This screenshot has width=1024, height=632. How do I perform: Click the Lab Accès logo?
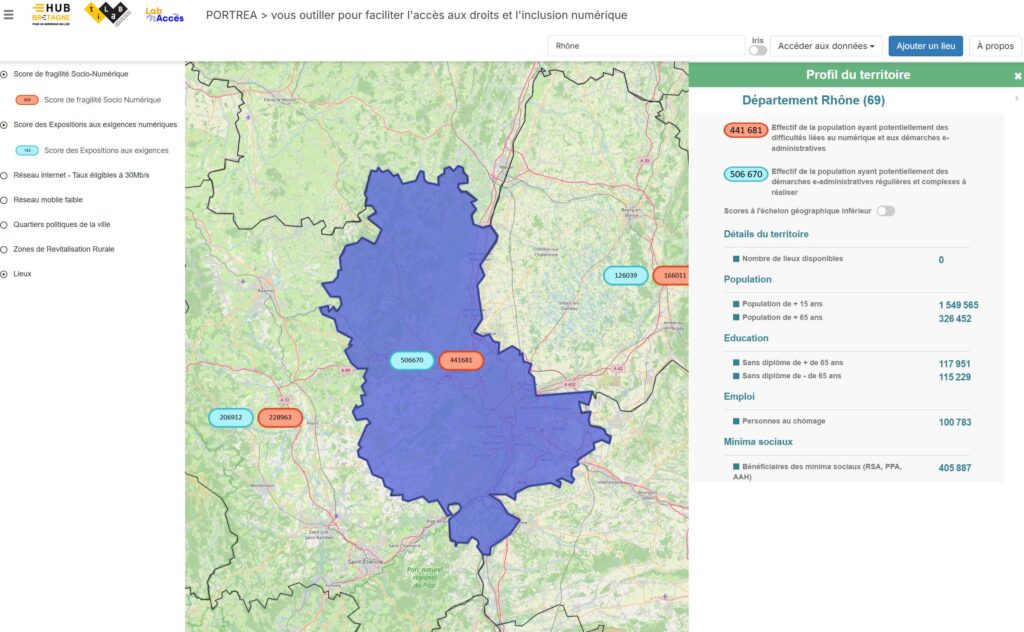coord(165,15)
